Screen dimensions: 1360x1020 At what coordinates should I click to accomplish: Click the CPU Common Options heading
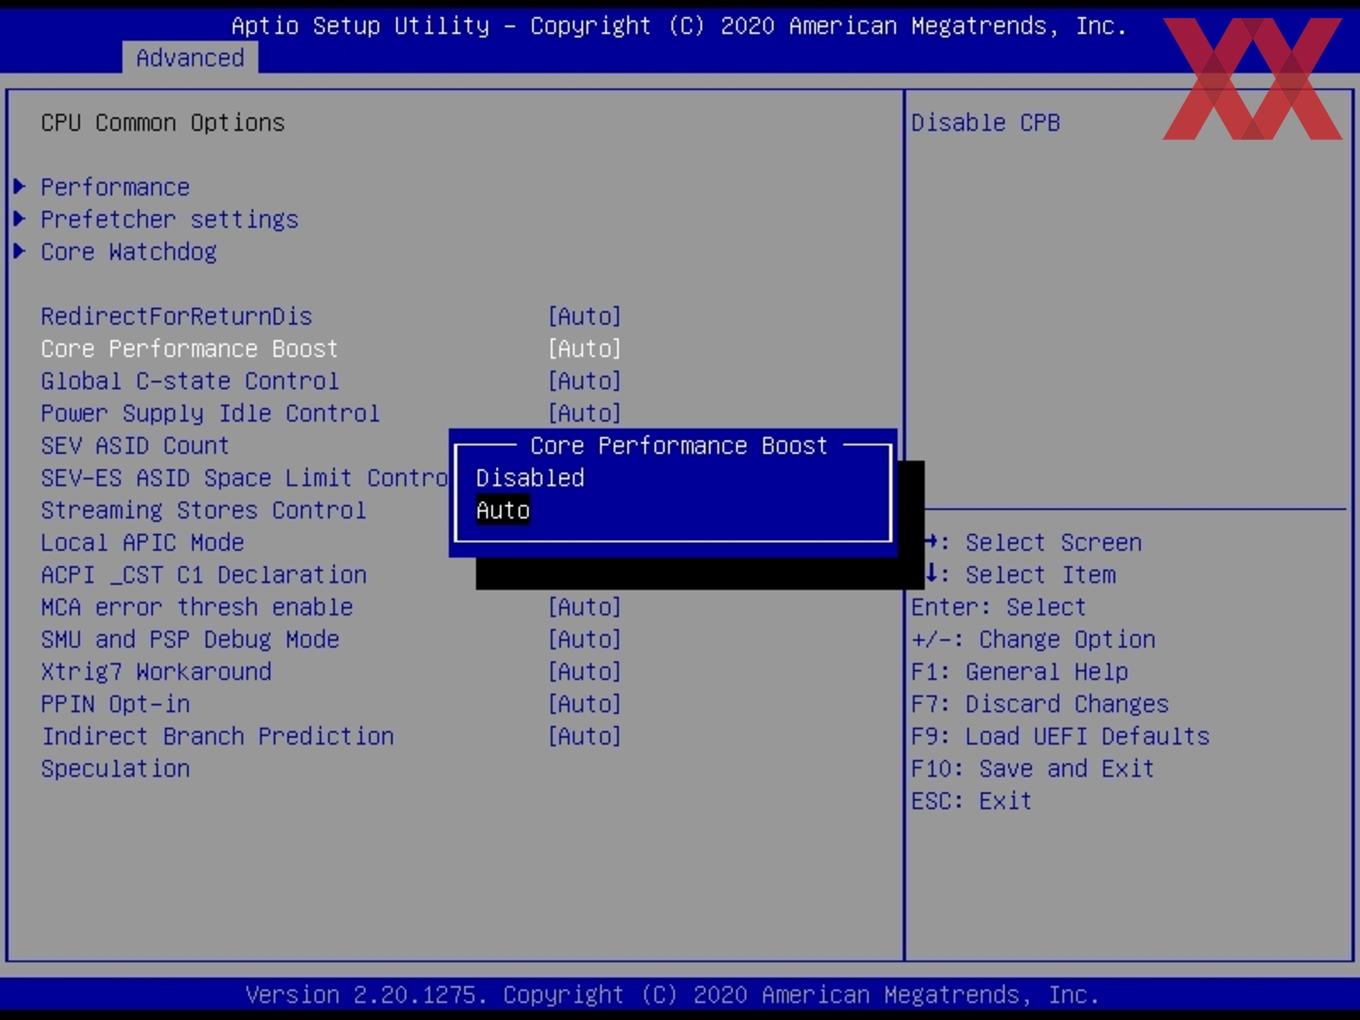162,122
